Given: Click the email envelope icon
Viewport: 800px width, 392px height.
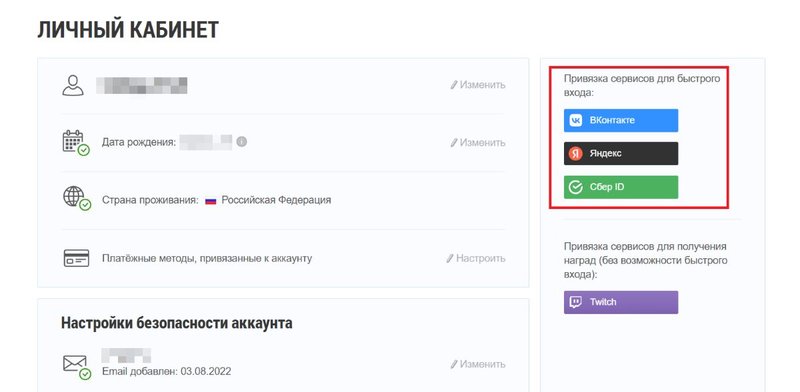Looking at the screenshot, I should tap(76, 367).
